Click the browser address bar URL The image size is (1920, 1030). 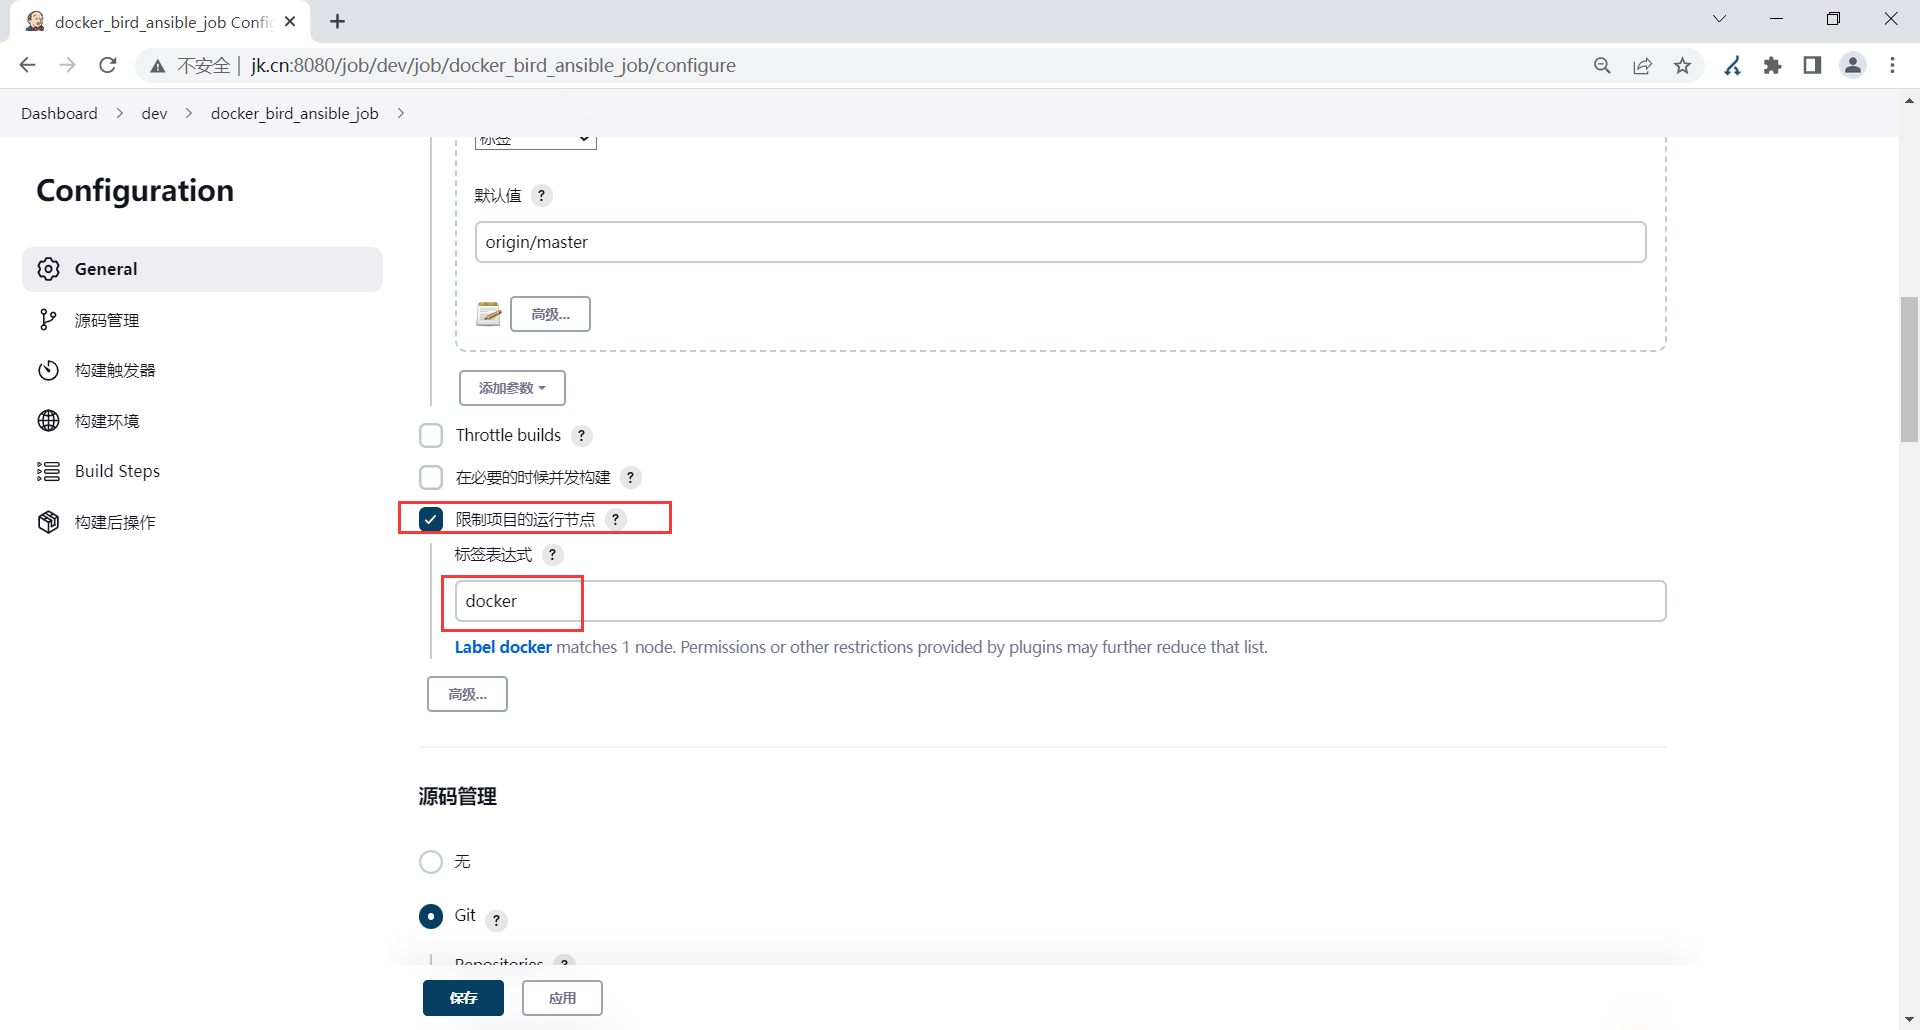[x=493, y=65]
